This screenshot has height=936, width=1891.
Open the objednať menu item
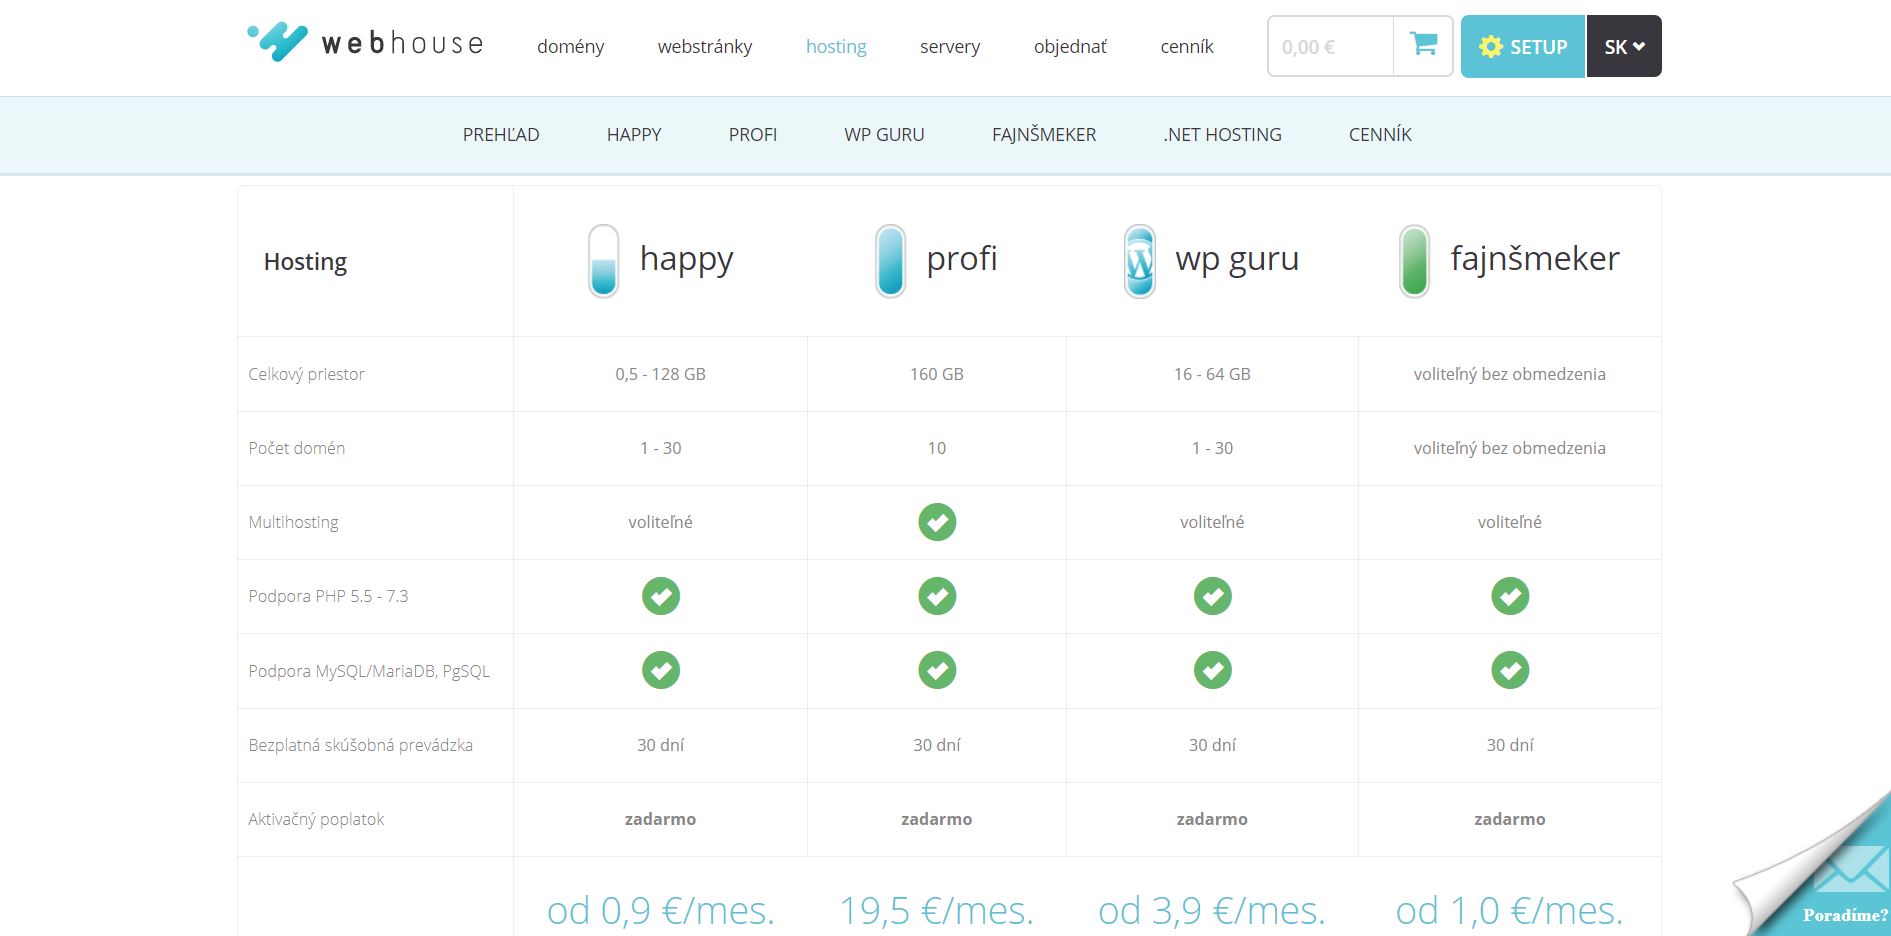(1070, 46)
